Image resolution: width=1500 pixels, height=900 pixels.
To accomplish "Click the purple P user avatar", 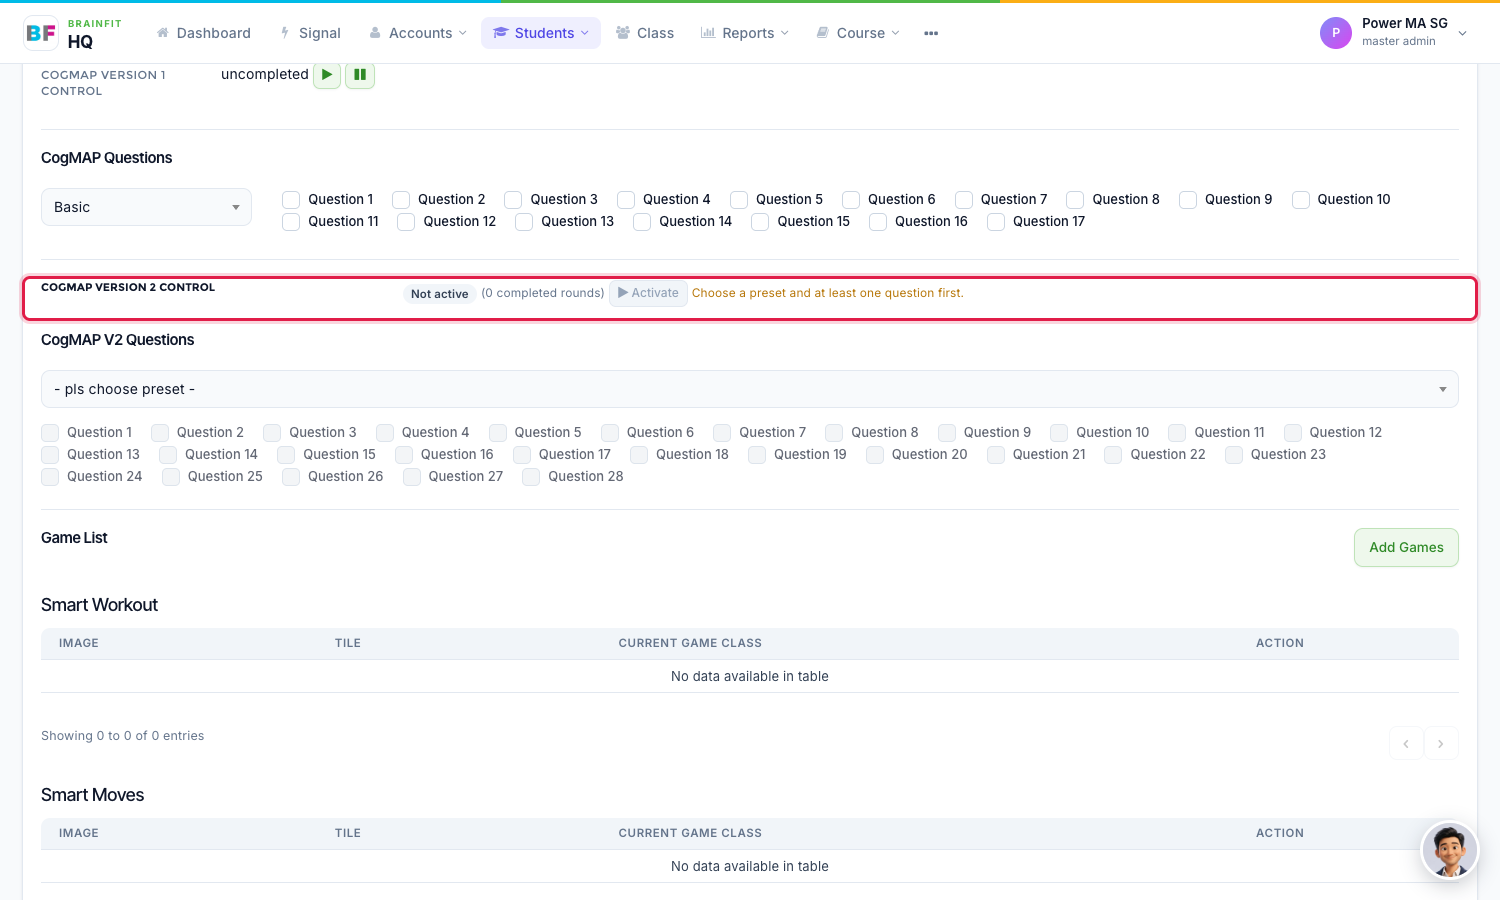I will coord(1336,33).
